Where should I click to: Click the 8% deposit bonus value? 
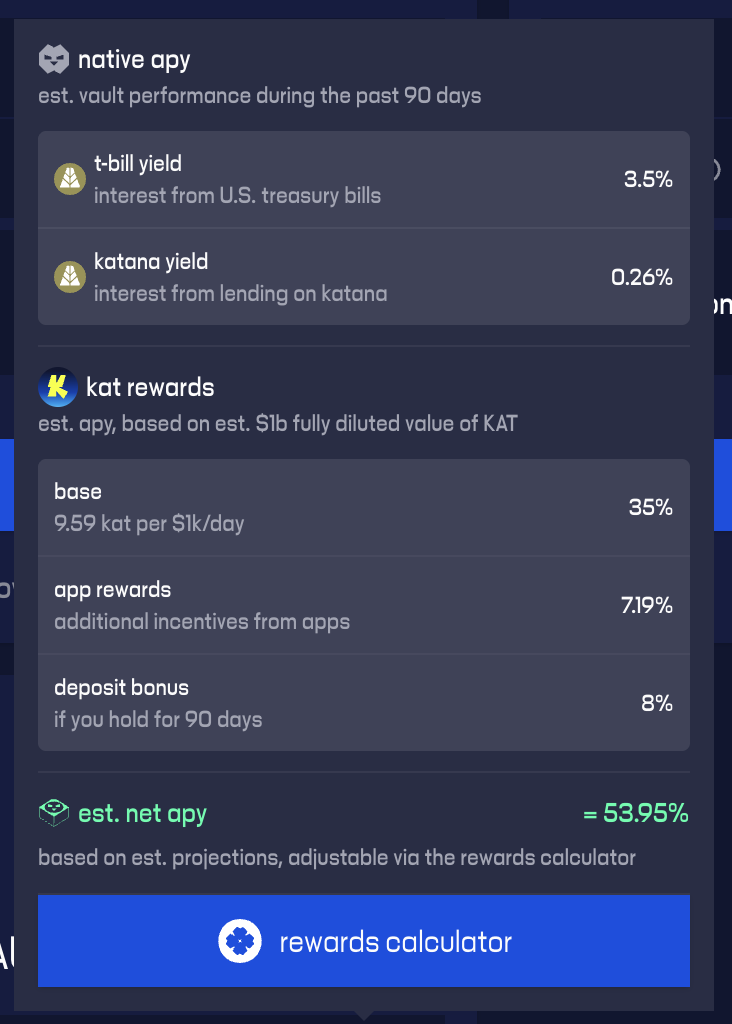pyautogui.click(x=656, y=703)
